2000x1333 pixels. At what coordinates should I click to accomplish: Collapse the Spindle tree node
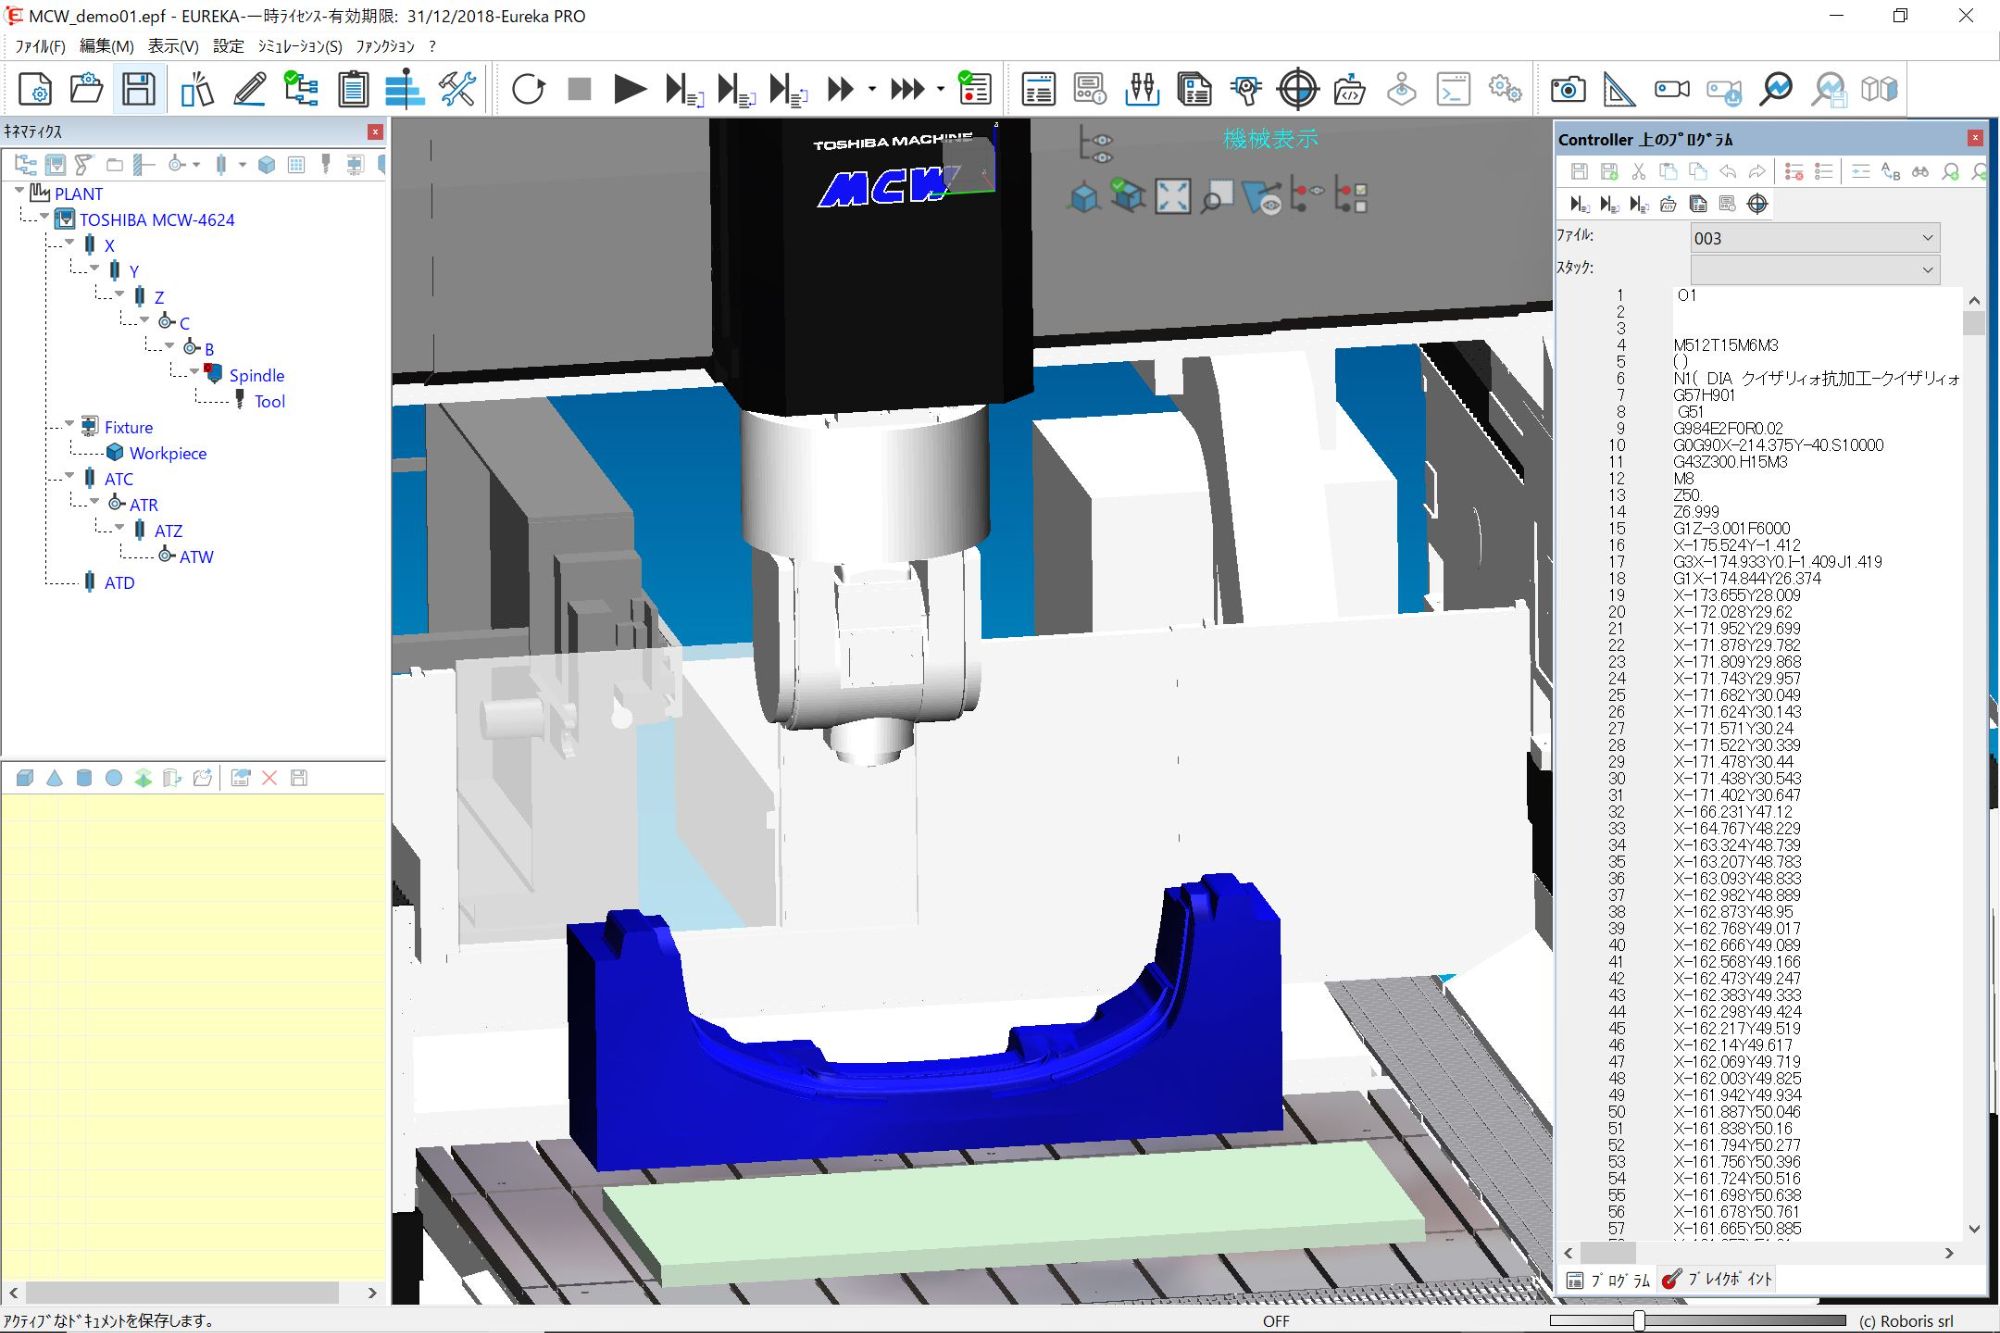(194, 371)
